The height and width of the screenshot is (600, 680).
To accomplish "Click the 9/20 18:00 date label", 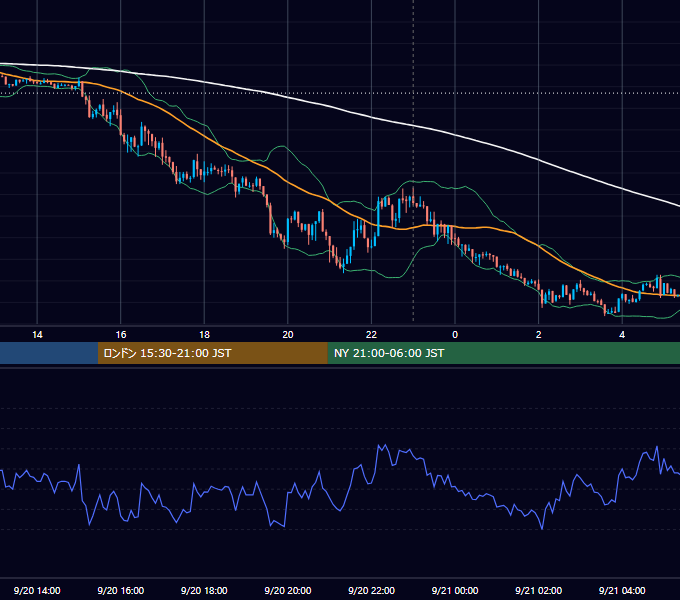I will [204, 590].
